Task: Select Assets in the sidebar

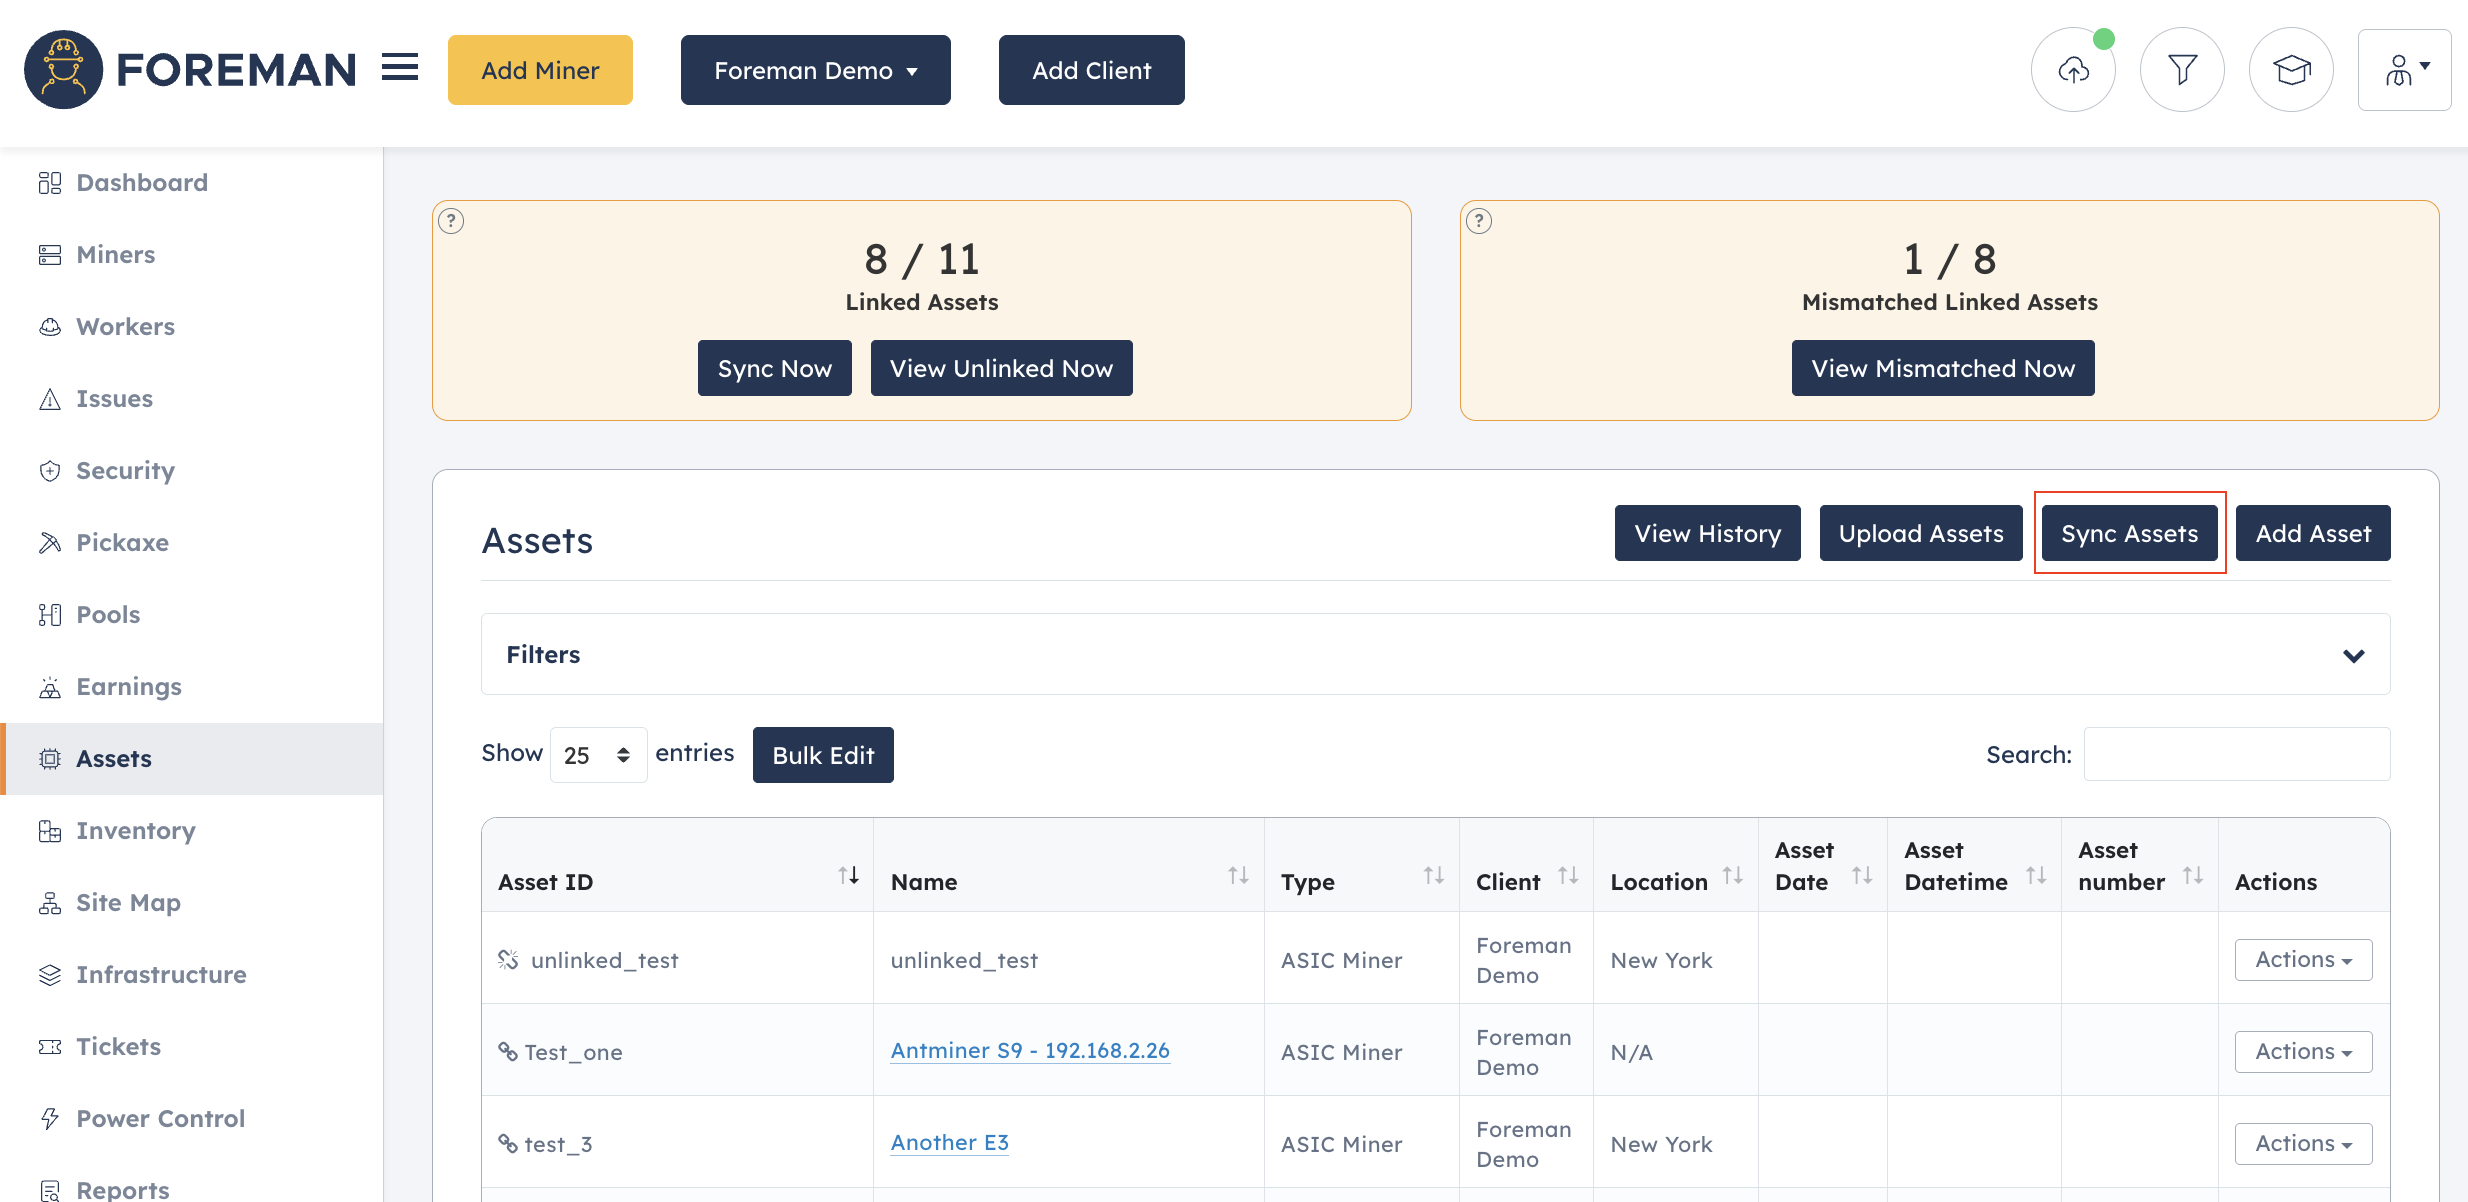Action: click(192, 759)
